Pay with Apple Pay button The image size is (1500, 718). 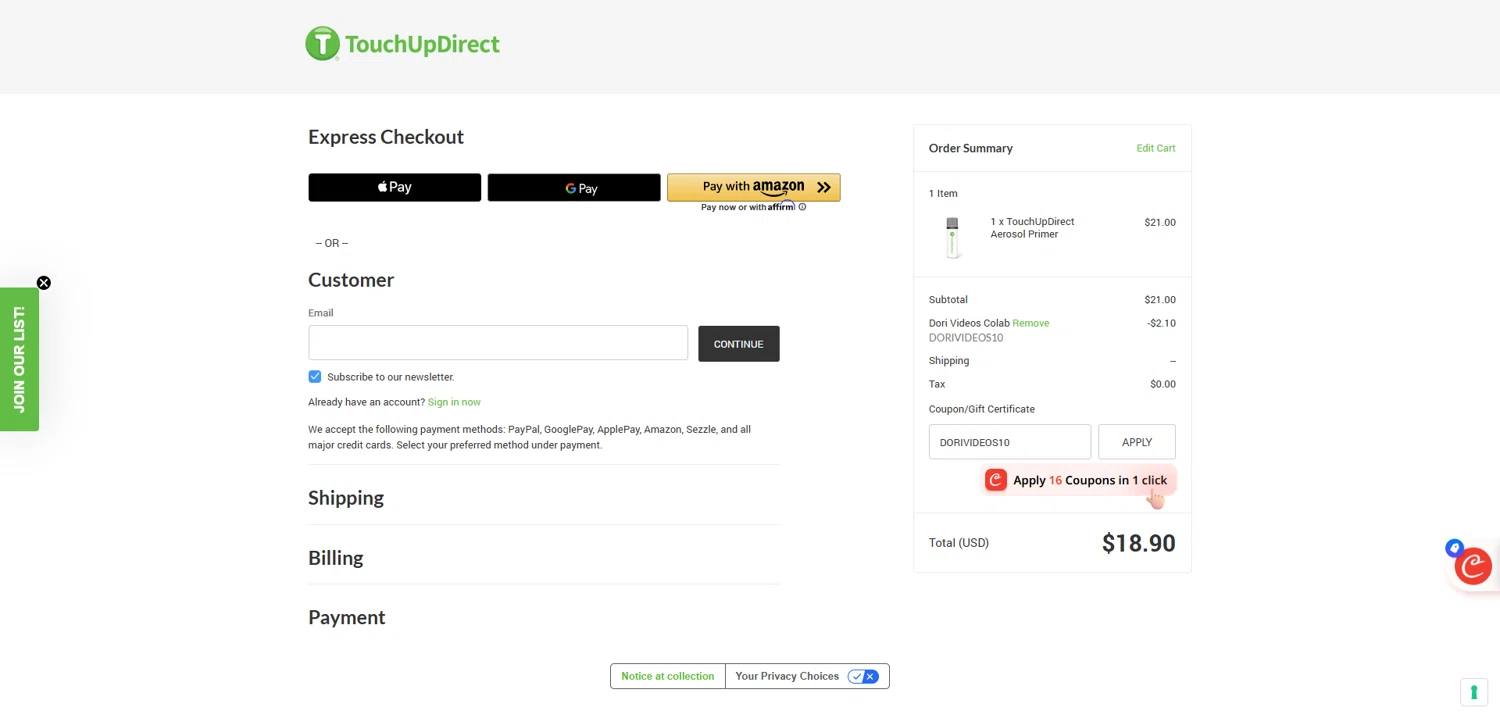[394, 187]
